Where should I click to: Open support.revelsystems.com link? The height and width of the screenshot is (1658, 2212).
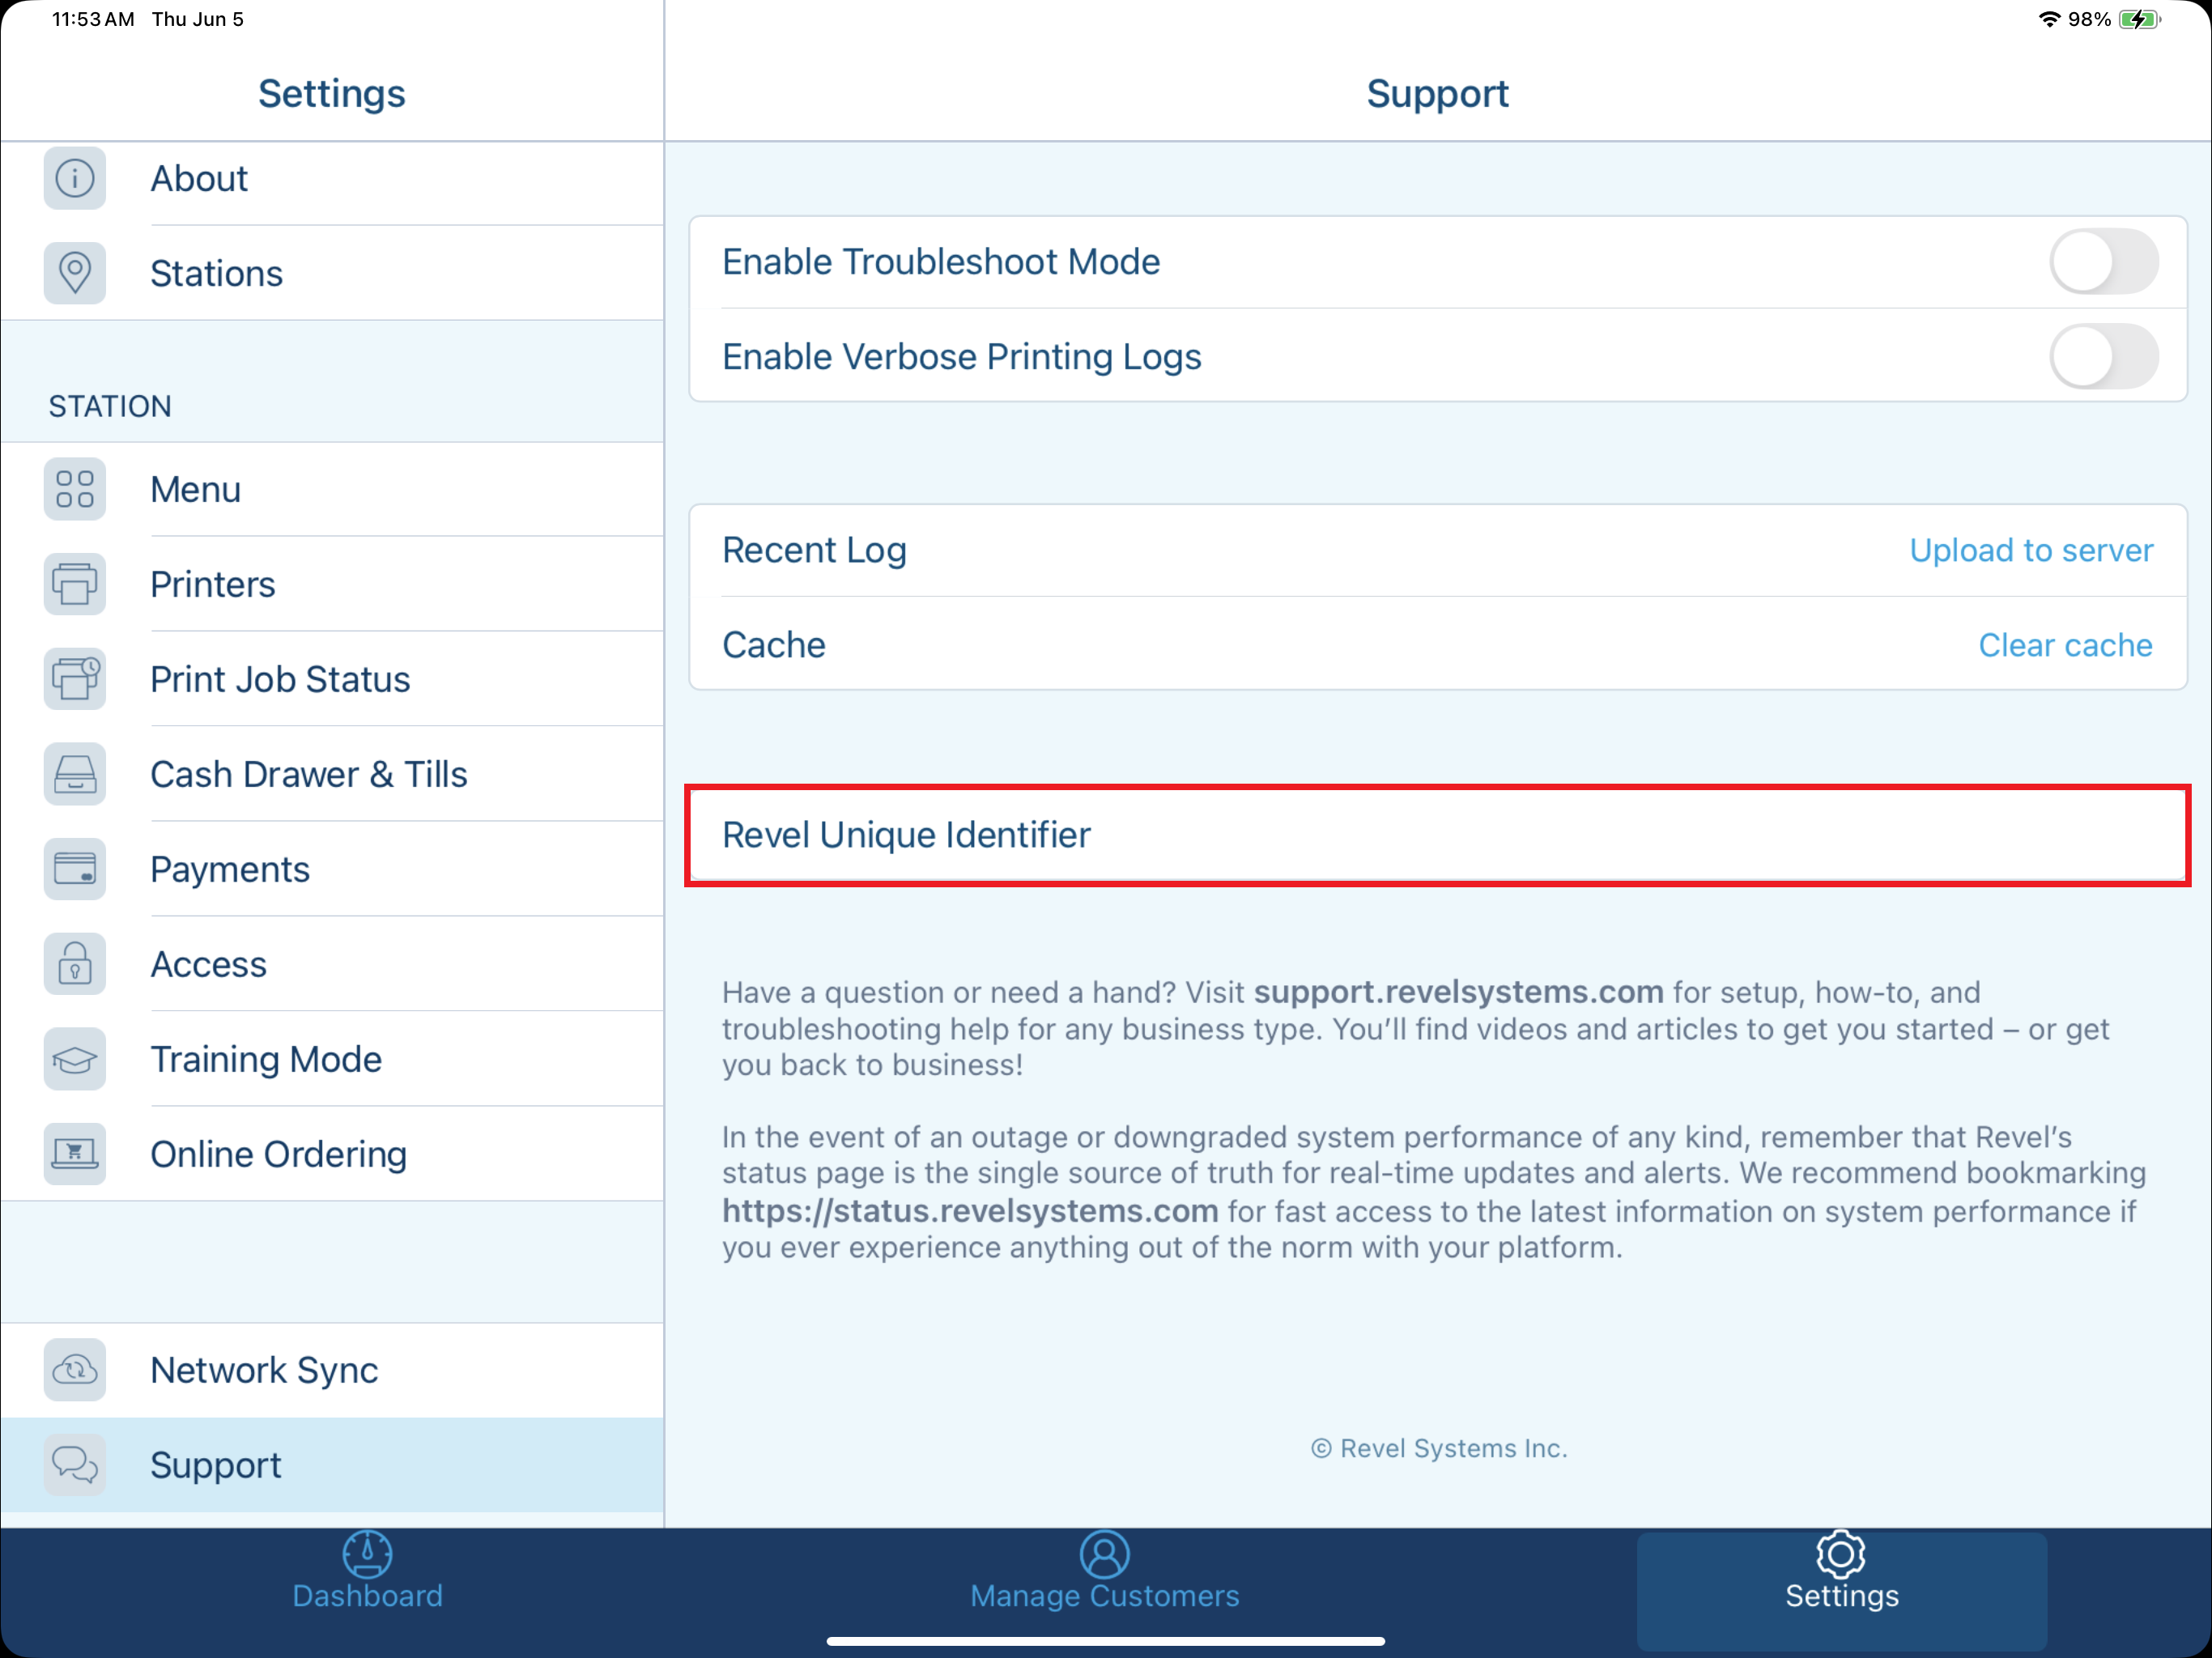(x=1458, y=992)
